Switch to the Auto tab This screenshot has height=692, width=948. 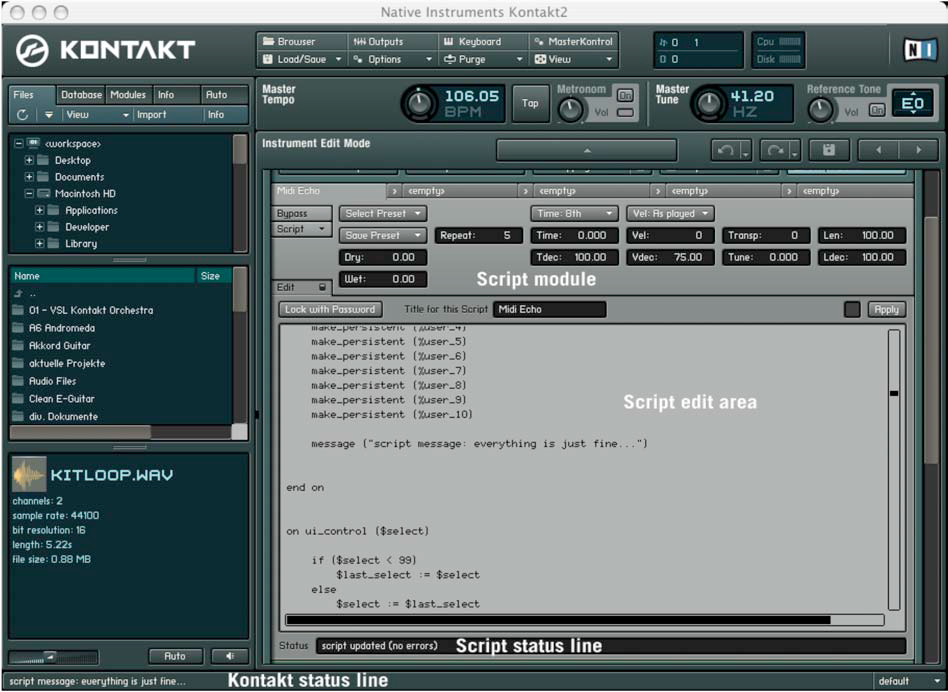click(x=224, y=95)
